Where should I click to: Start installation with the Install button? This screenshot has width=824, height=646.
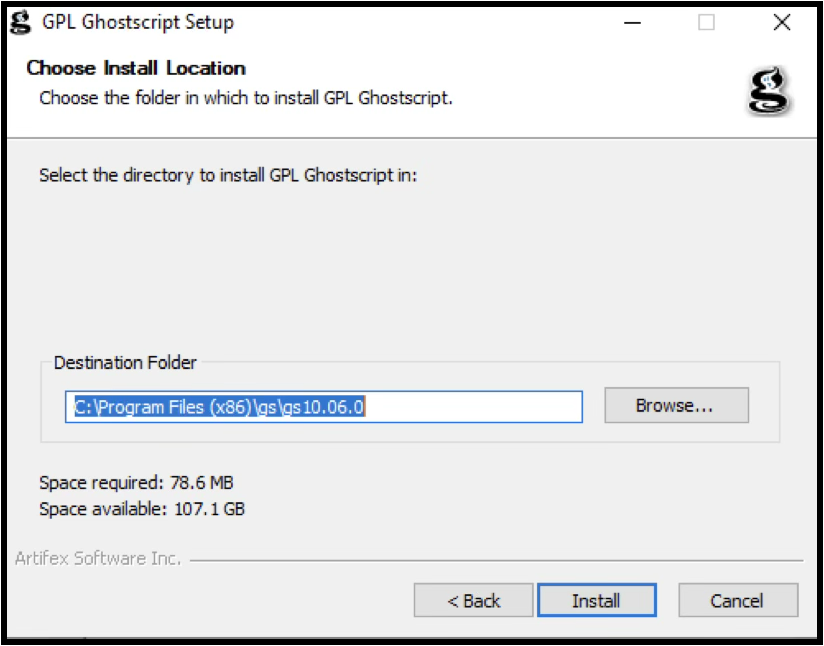596,601
